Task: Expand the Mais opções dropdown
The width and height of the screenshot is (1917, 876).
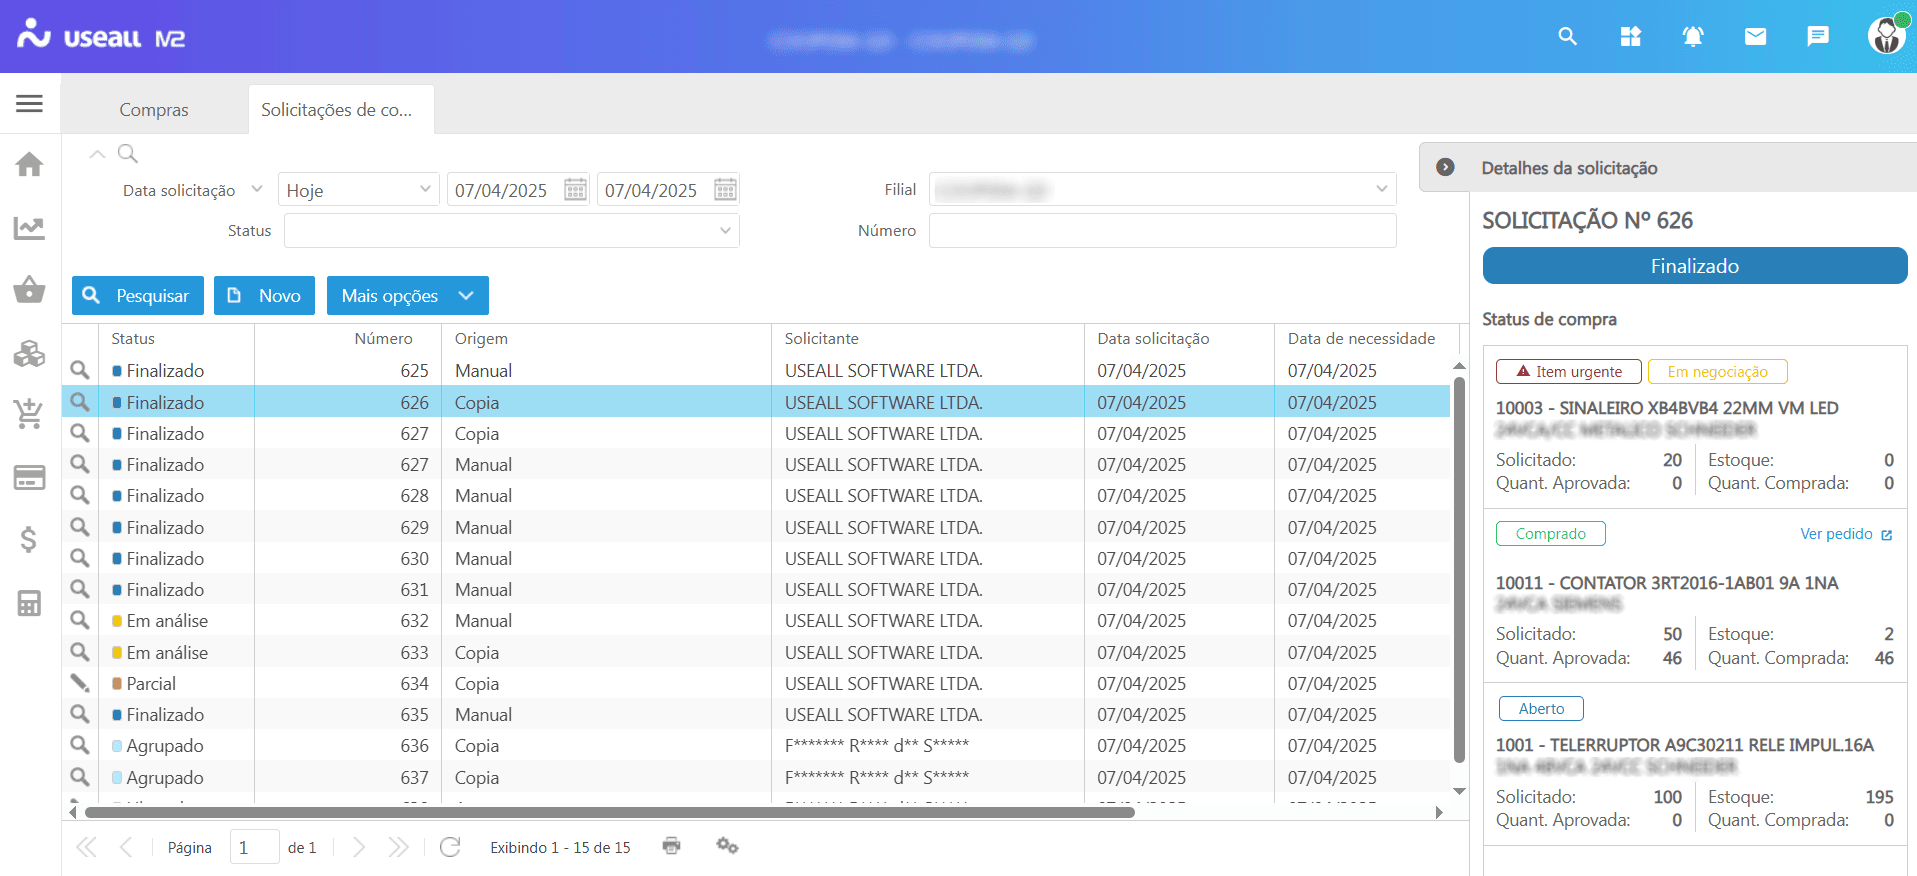Action: 407,296
